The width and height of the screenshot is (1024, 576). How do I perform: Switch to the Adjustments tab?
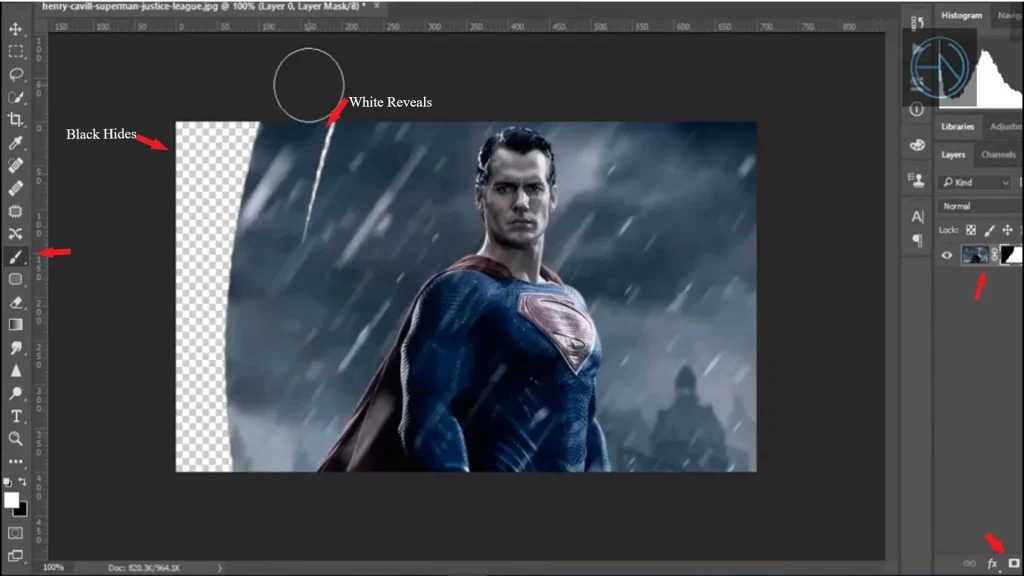[1004, 127]
